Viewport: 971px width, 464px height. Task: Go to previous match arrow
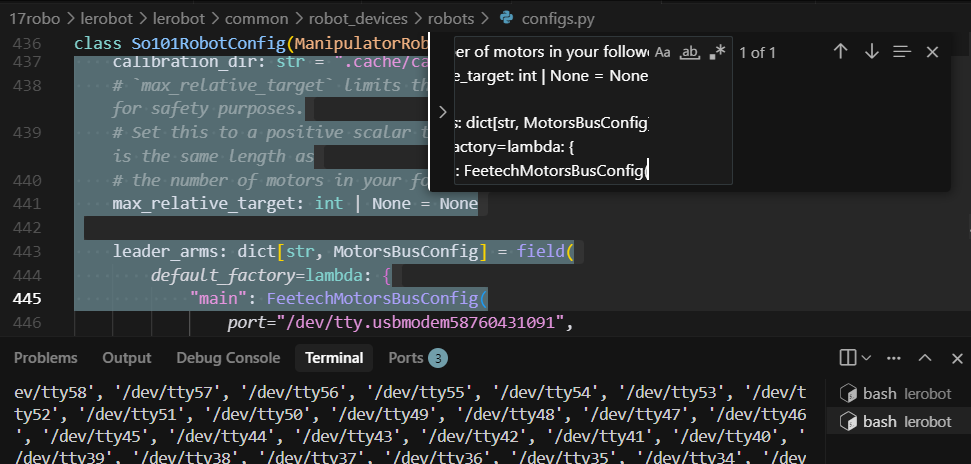[840, 51]
